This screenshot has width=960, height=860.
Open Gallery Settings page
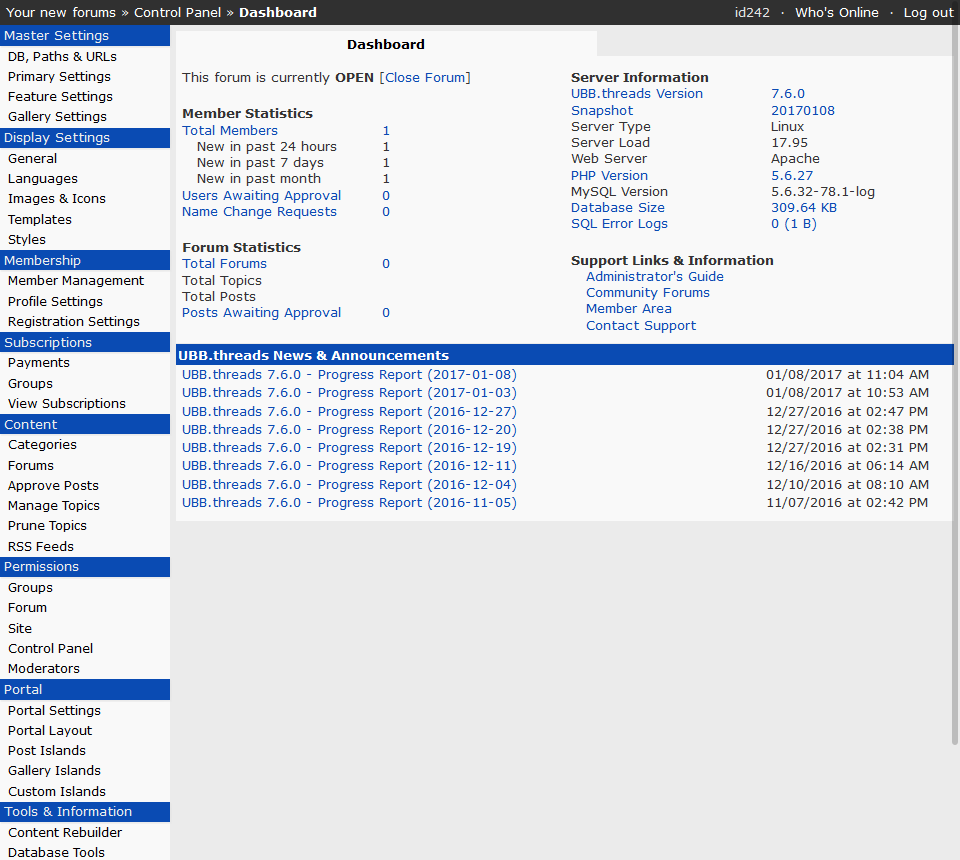(x=57, y=116)
